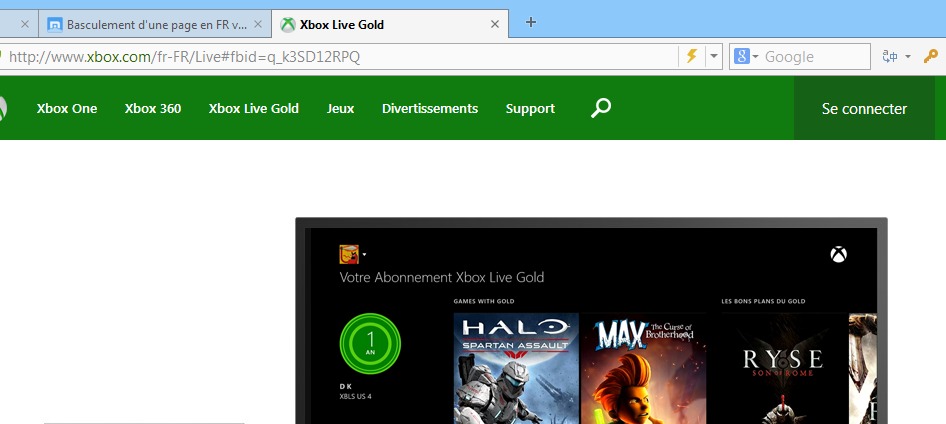Close the leftmost partially visible tab
The width and height of the screenshot is (946, 424).
click(x=25, y=25)
